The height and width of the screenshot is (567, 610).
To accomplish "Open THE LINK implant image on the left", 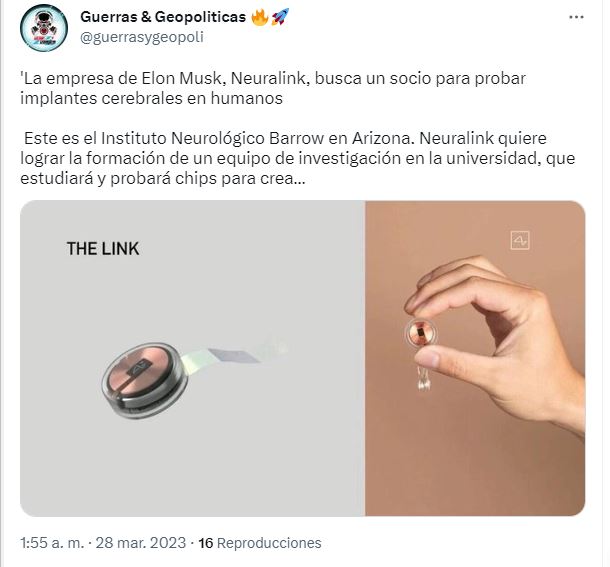I will 193,358.
